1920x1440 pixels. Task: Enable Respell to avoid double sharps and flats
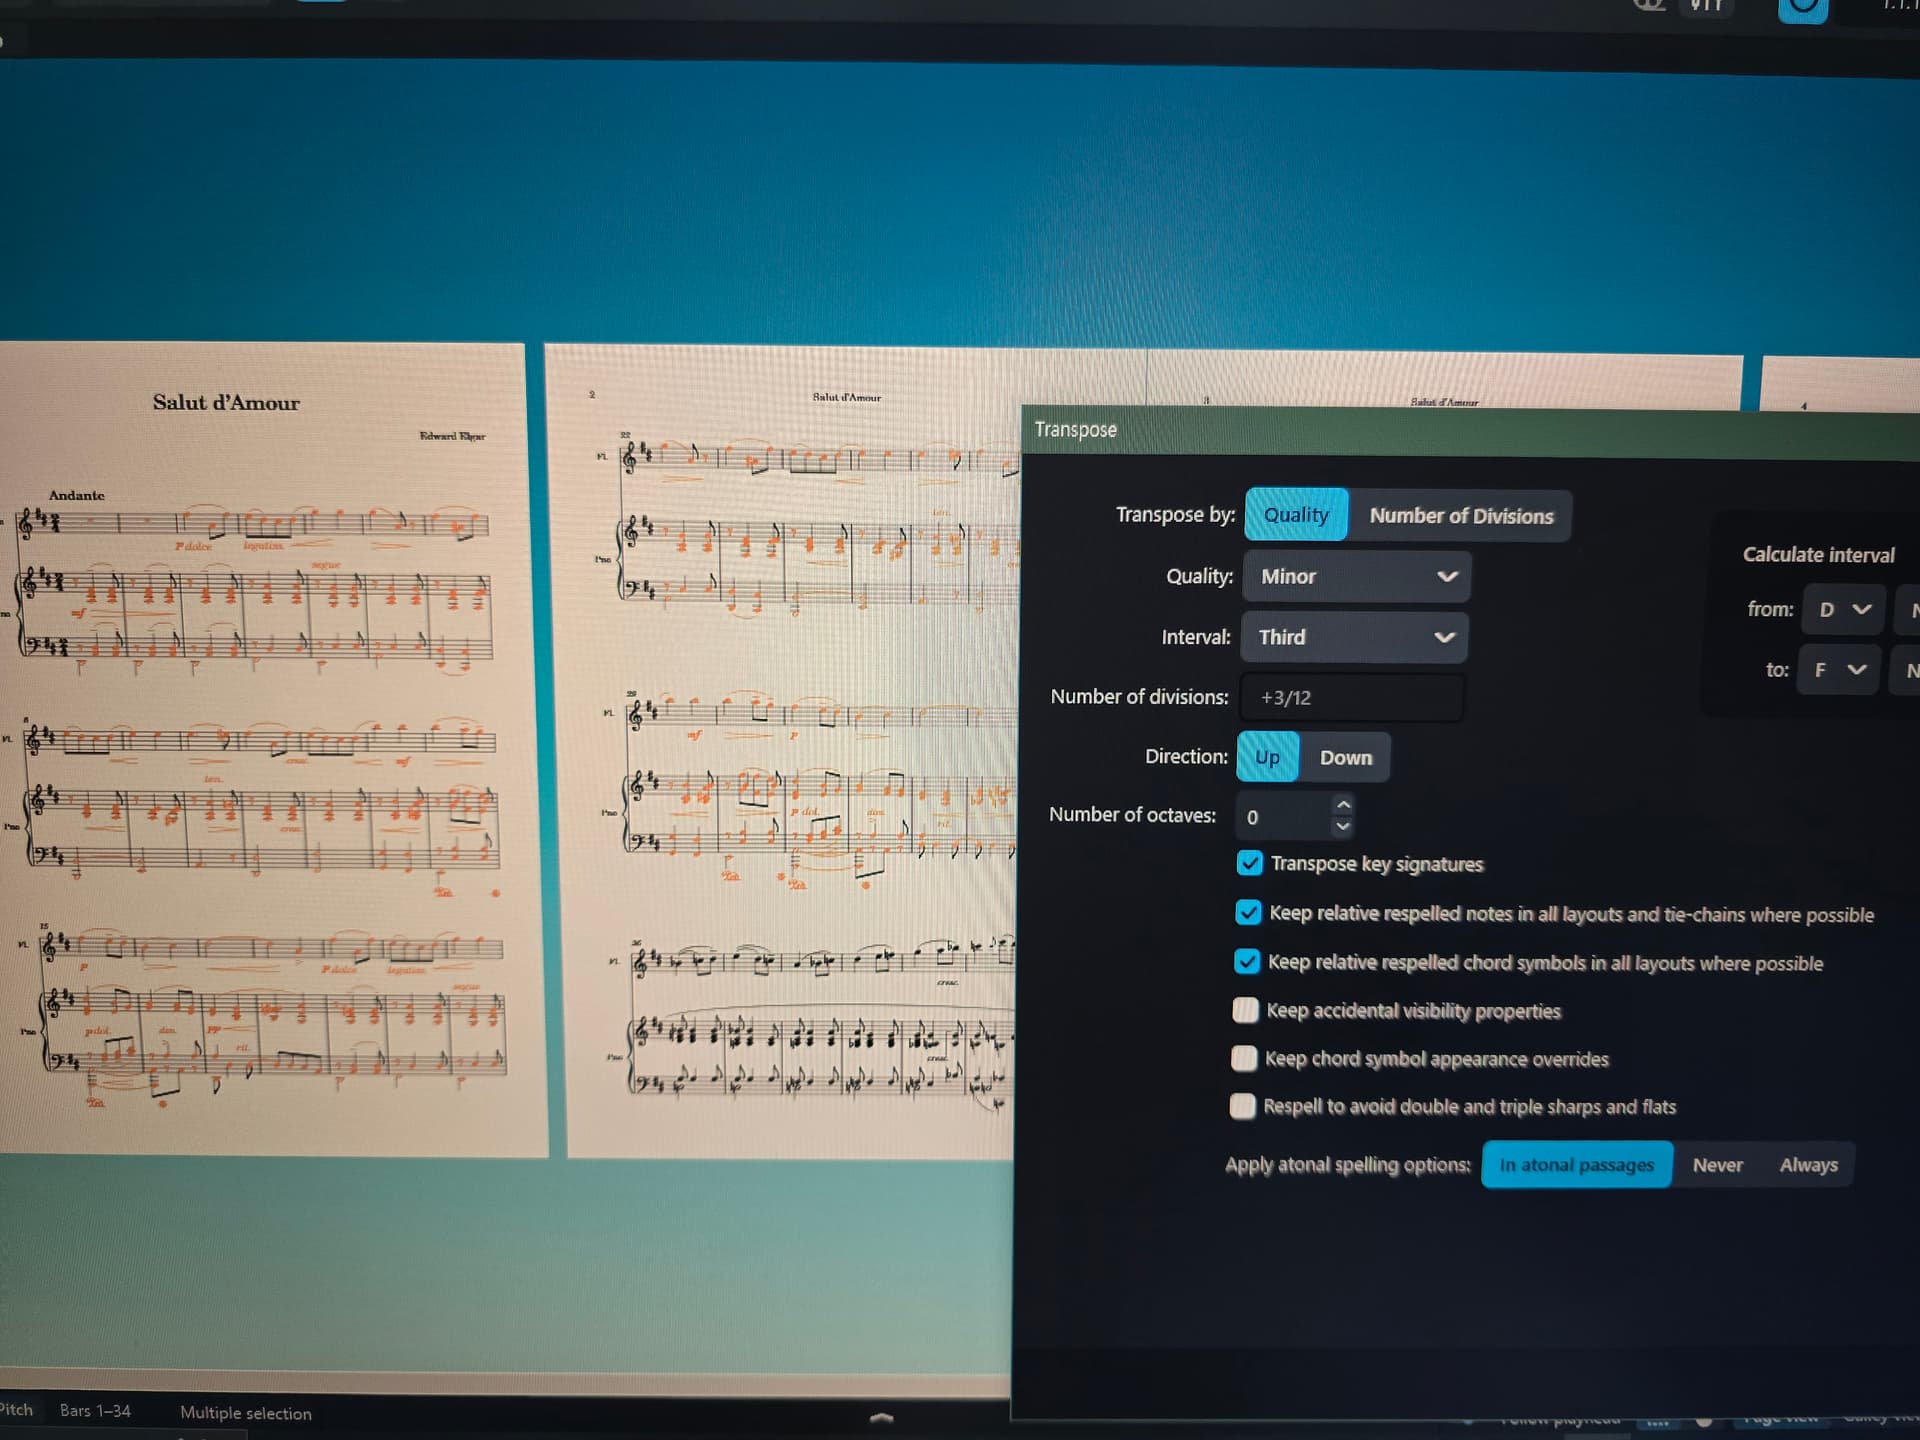pos(1242,1106)
